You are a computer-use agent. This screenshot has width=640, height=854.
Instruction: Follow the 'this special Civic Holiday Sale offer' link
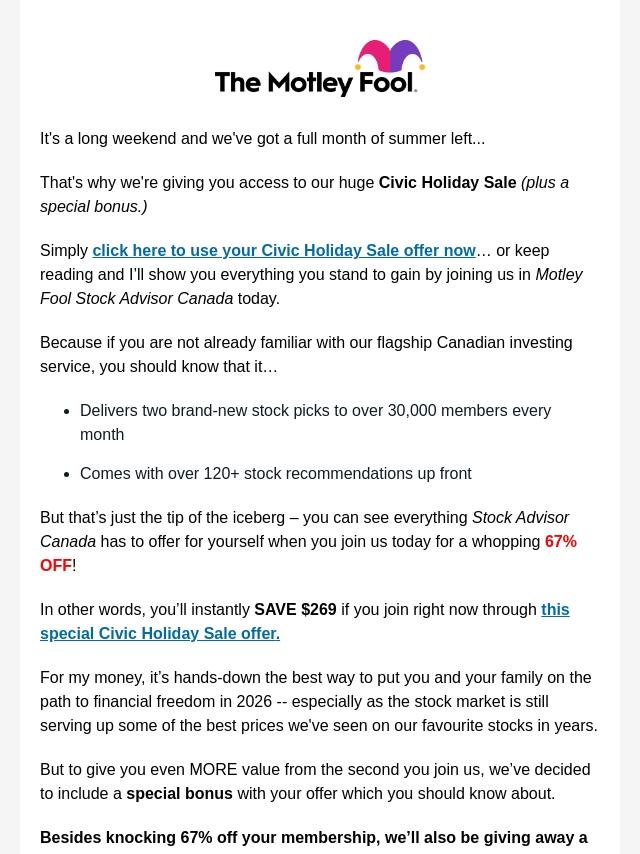pos(304,621)
